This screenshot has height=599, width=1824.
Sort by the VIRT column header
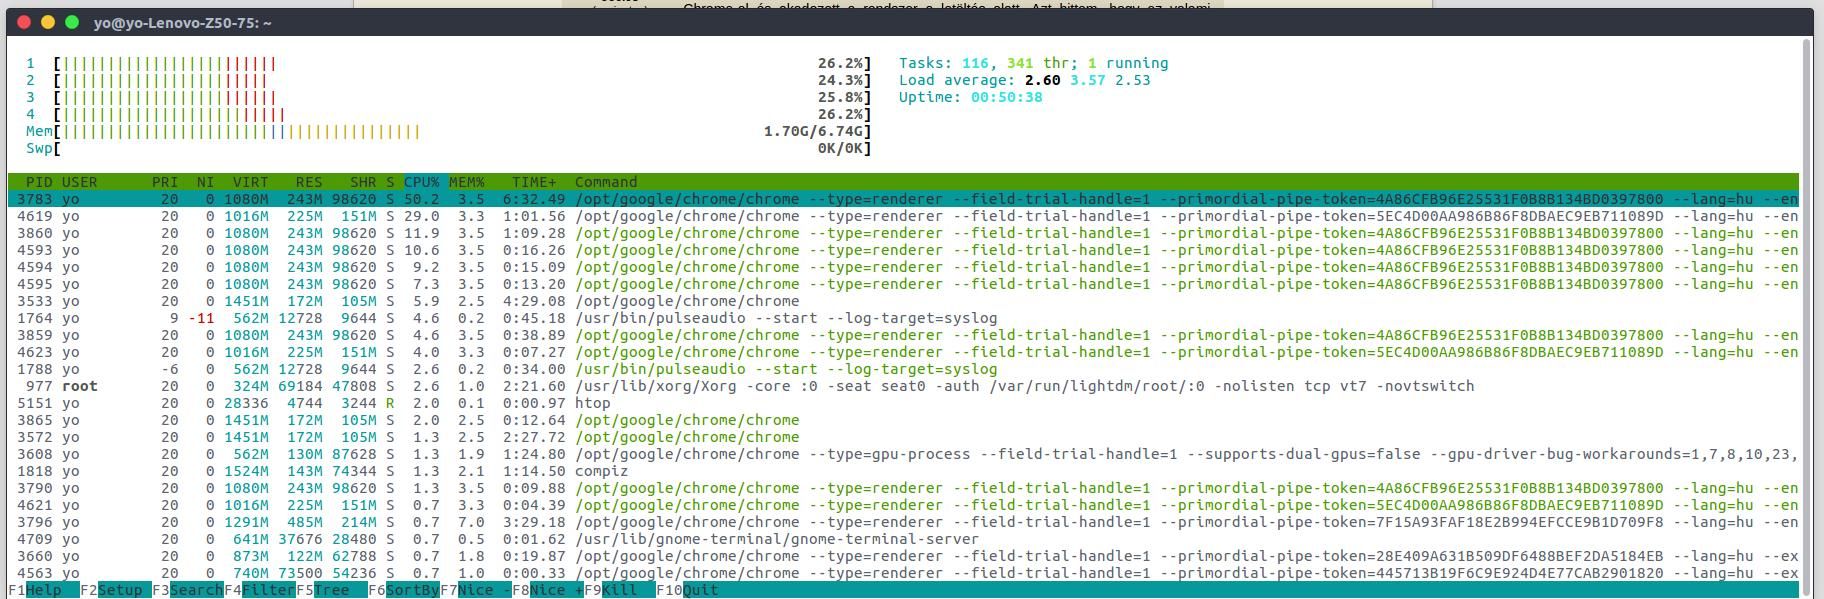250,182
